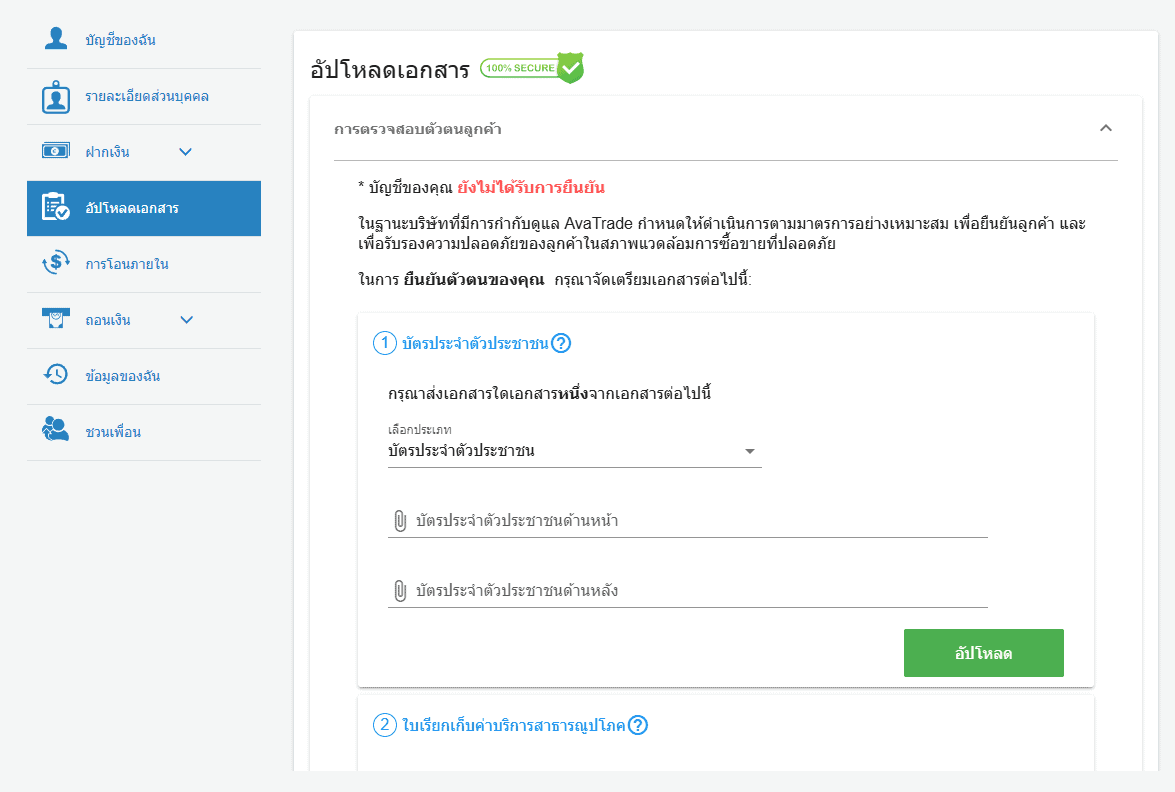
Task: Click the บัตรประจำตัวประชาชนด้านหน้า file field
Action: point(688,522)
